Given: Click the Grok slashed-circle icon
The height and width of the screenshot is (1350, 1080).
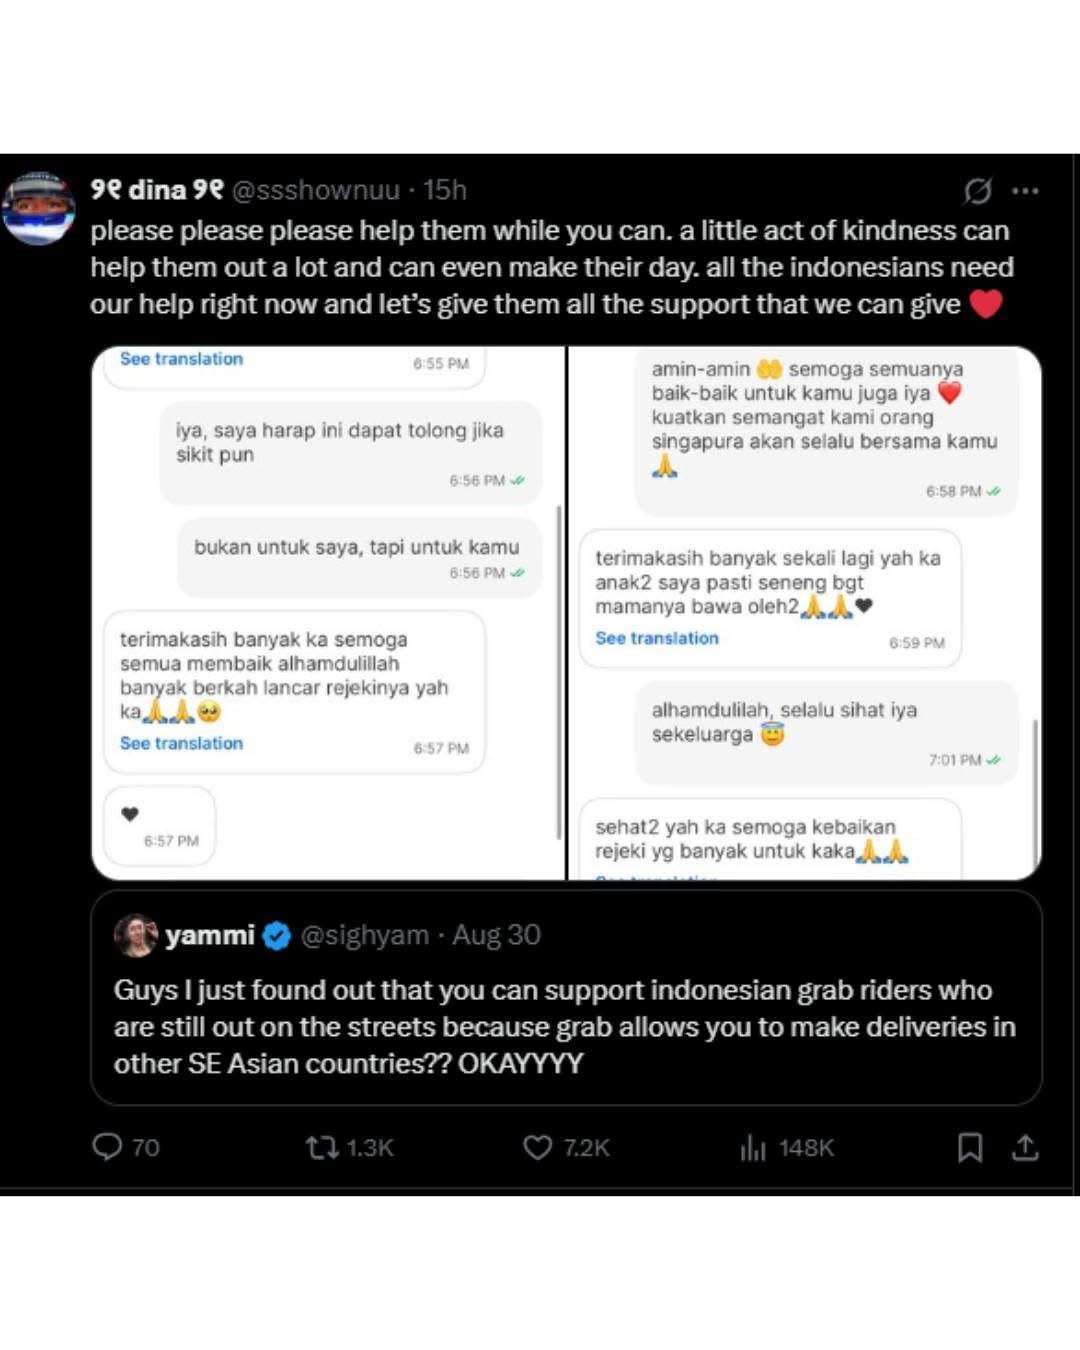Looking at the screenshot, I should [977, 190].
